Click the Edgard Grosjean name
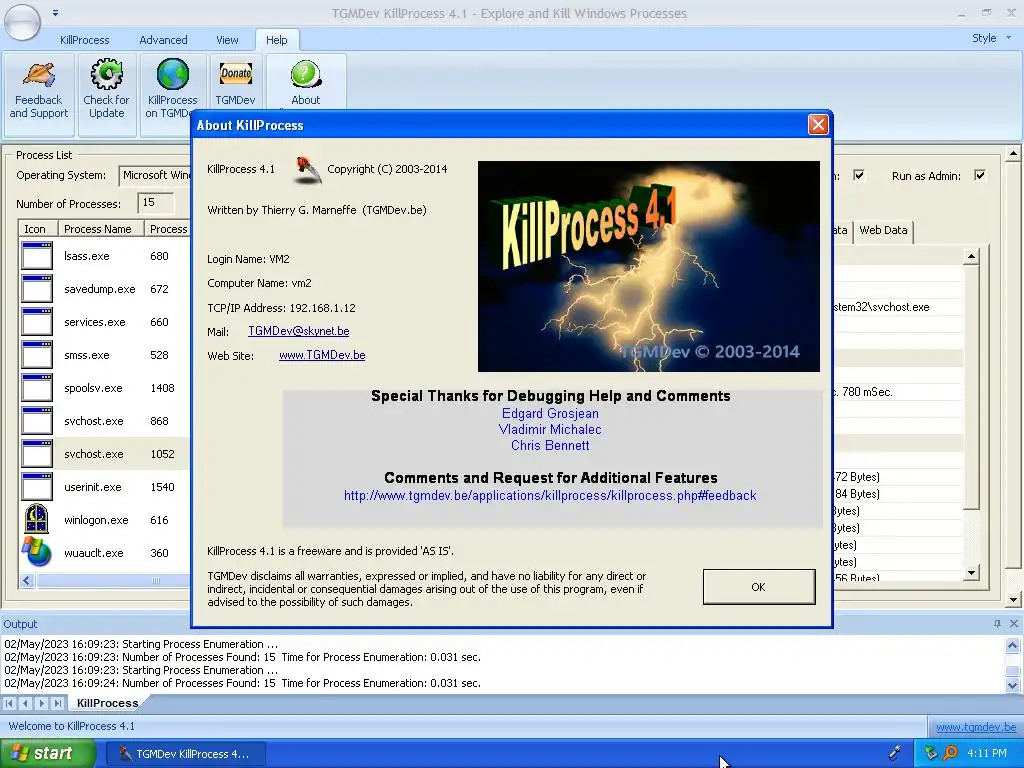This screenshot has width=1024, height=768. [550, 413]
